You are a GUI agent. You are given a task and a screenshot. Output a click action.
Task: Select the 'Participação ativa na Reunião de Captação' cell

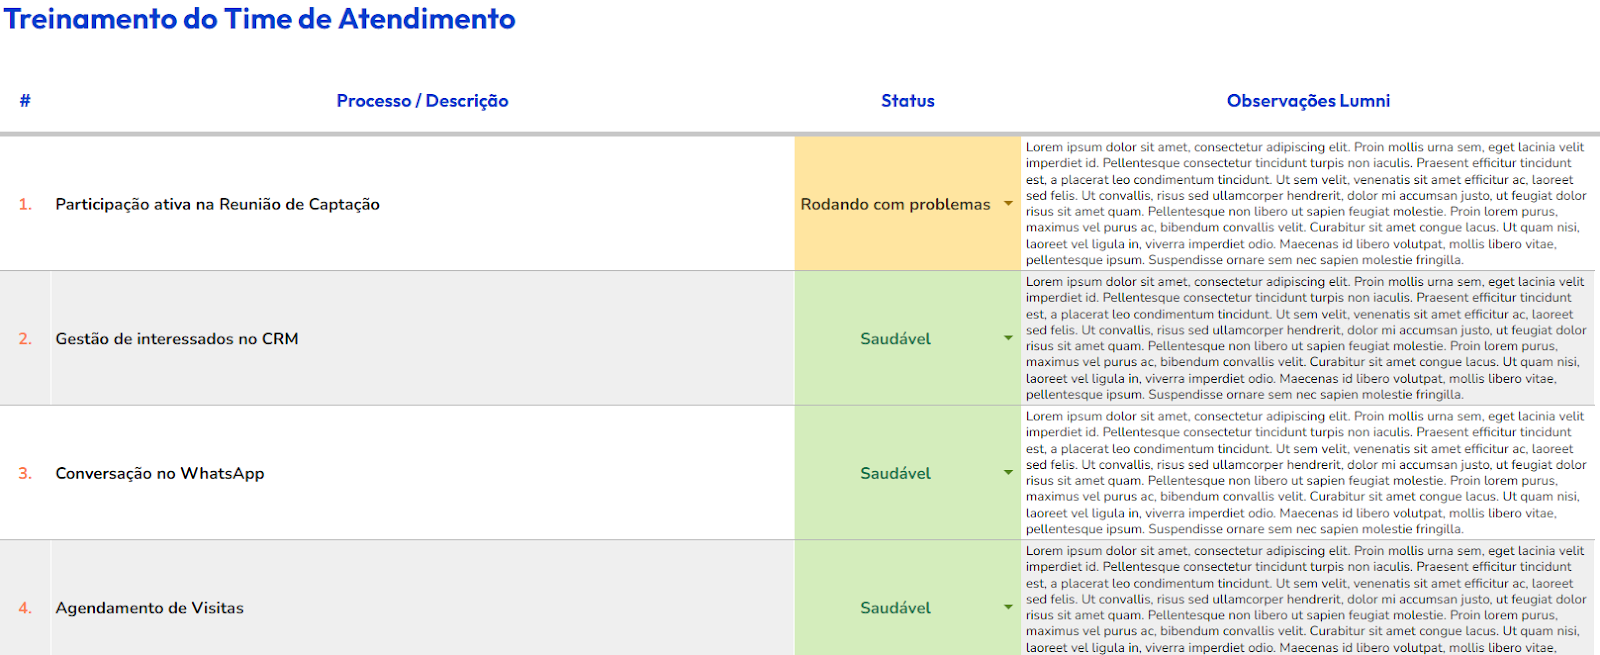coord(218,204)
